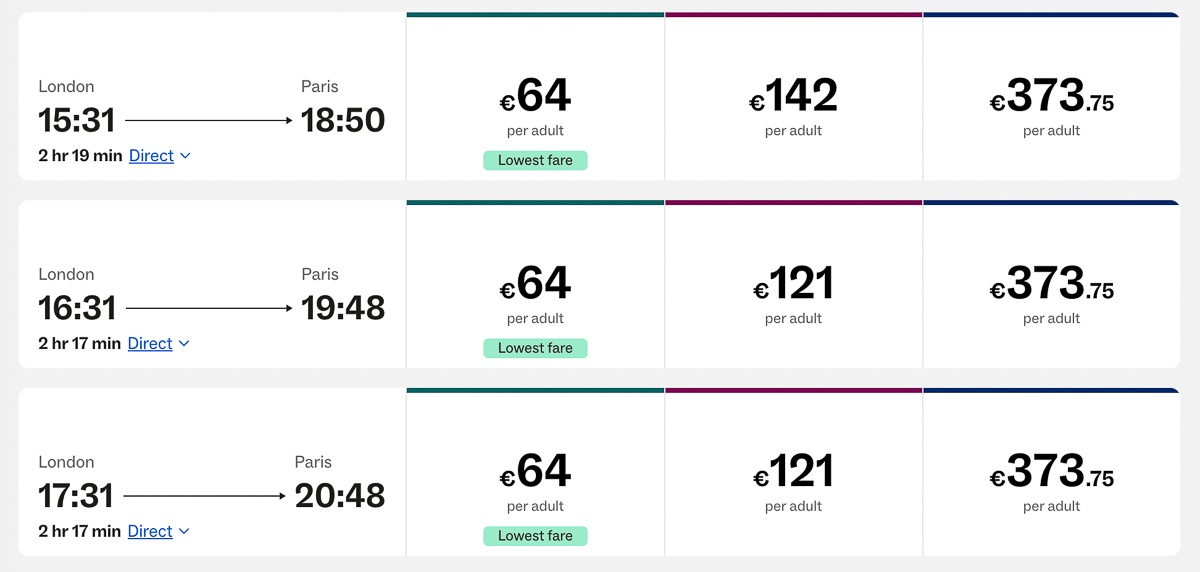
Task: Select the €64 fare on 15:31 train
Action: (535, 97)
